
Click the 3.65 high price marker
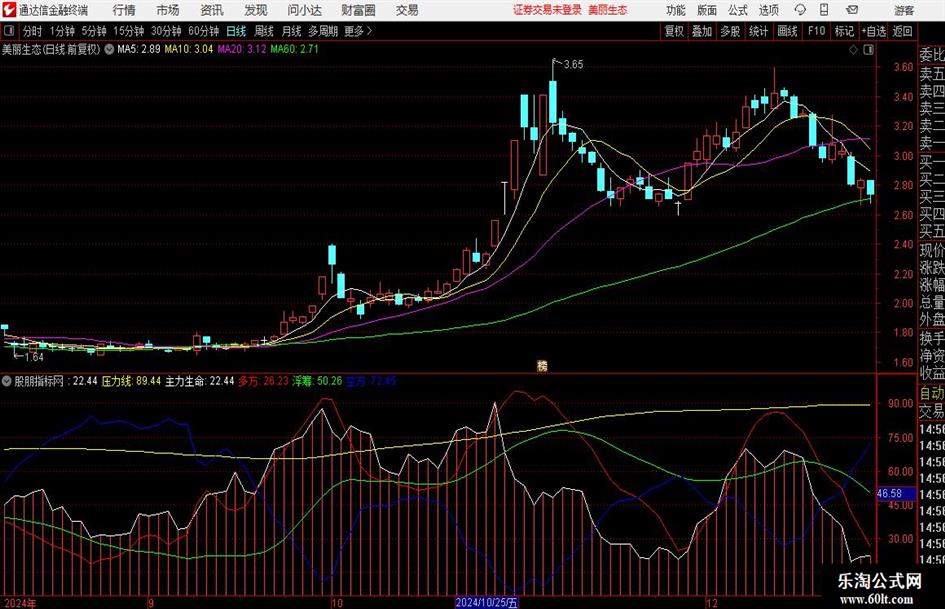click(x=573, y=65)
